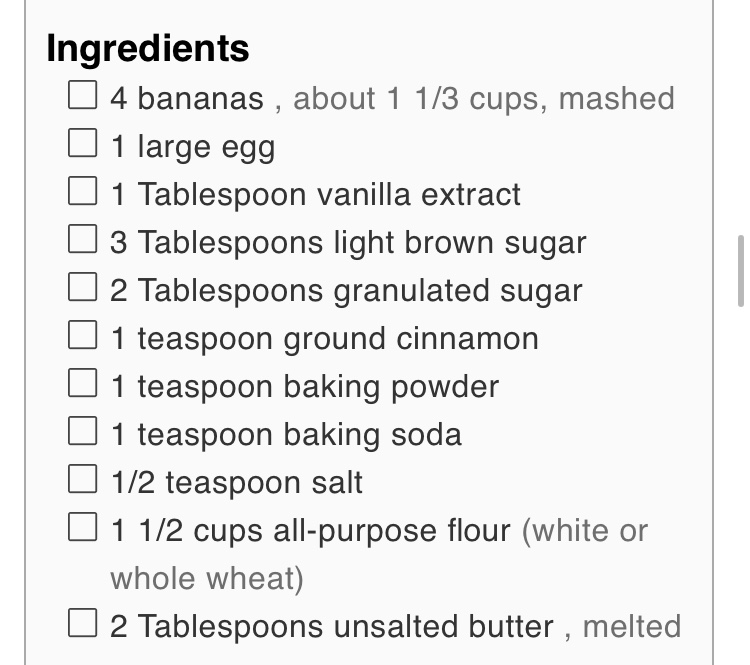Check the ground cinnamon checkbox
Image resolution: width=750 pixels, height=665 pixels.
[83, 336]
